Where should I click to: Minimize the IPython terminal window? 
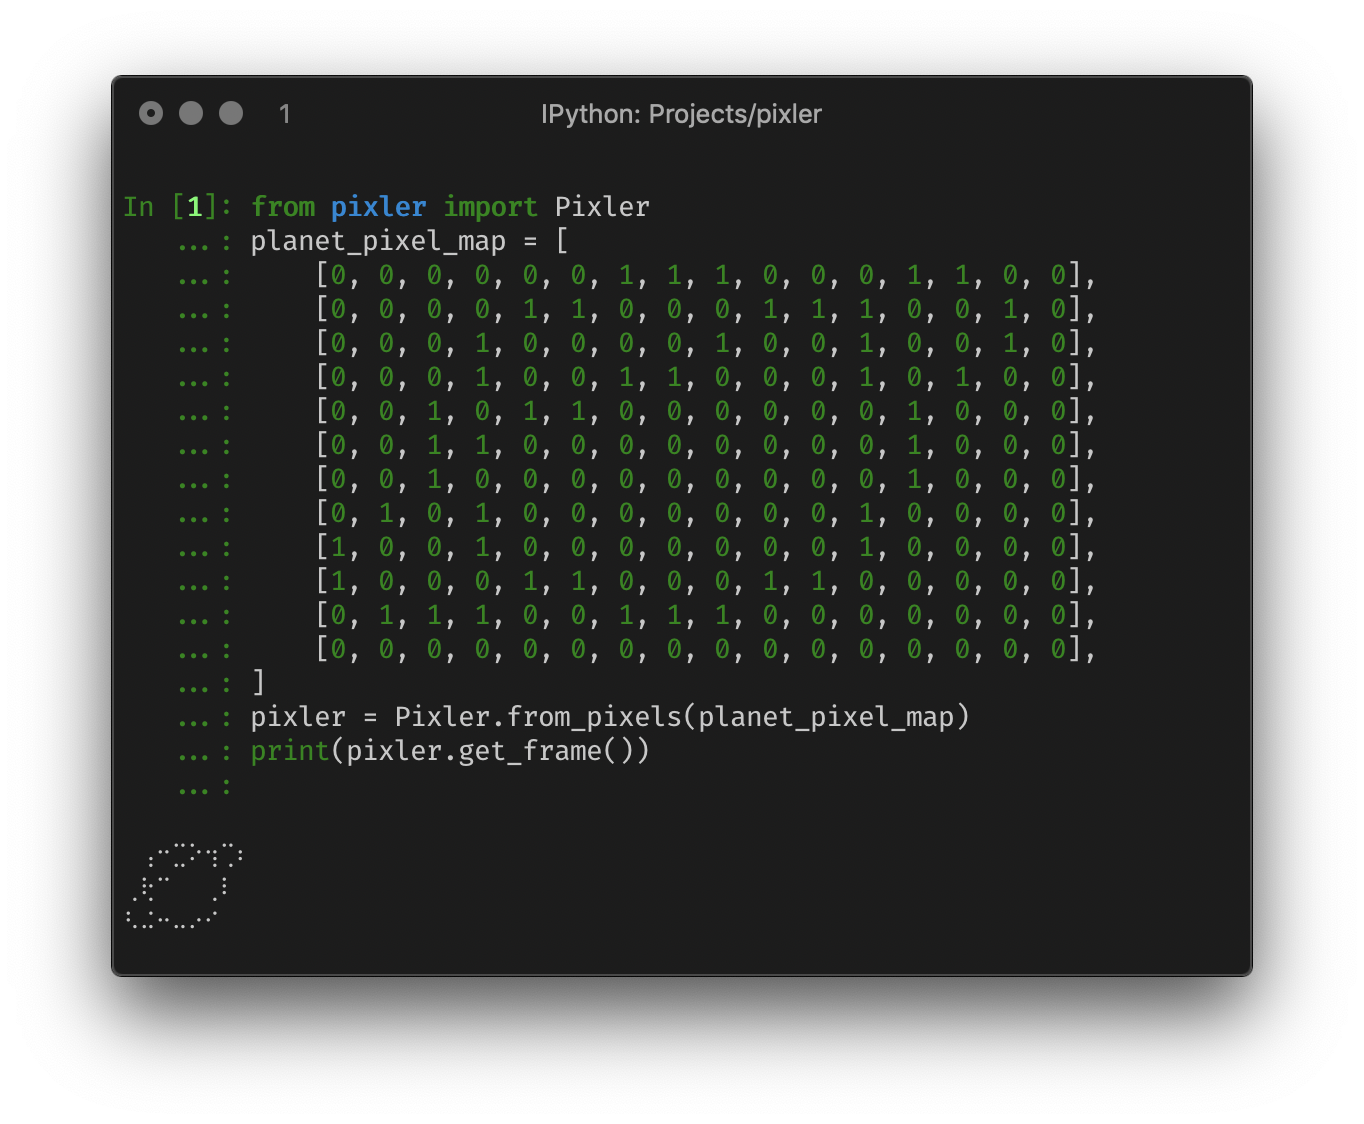click(x=190, y=113)
